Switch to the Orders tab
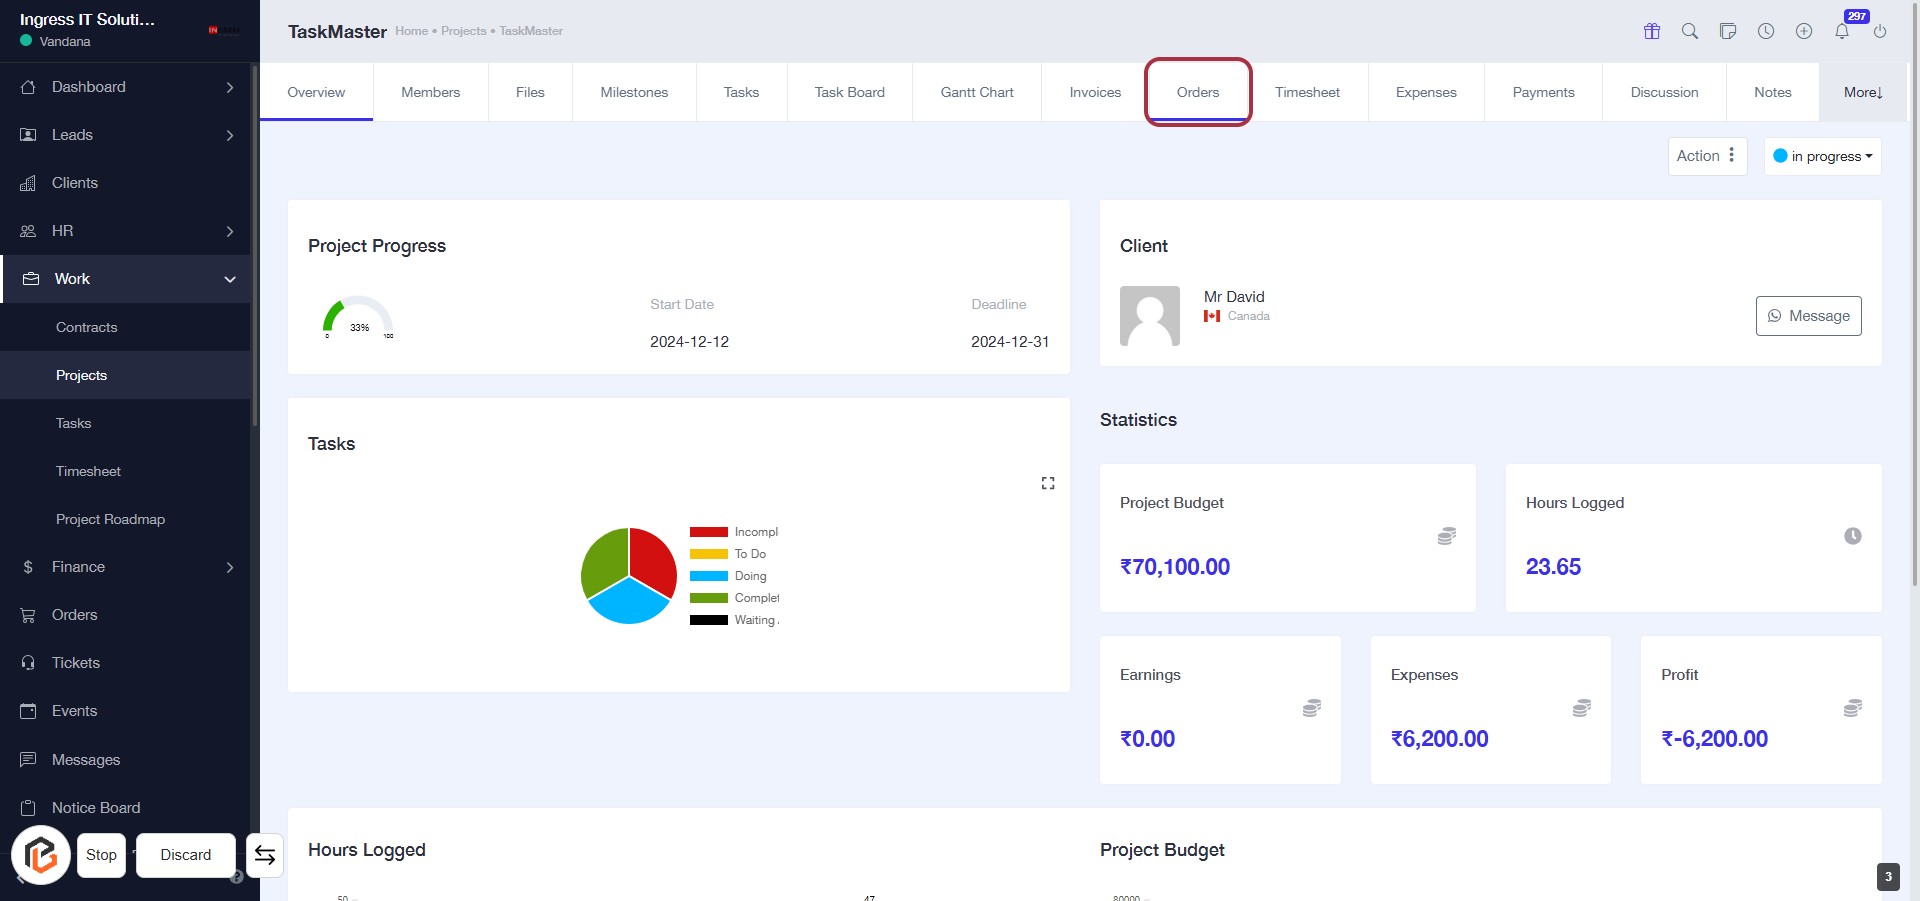Screen dimensions: 1920x901 (x=1198, y=92)
